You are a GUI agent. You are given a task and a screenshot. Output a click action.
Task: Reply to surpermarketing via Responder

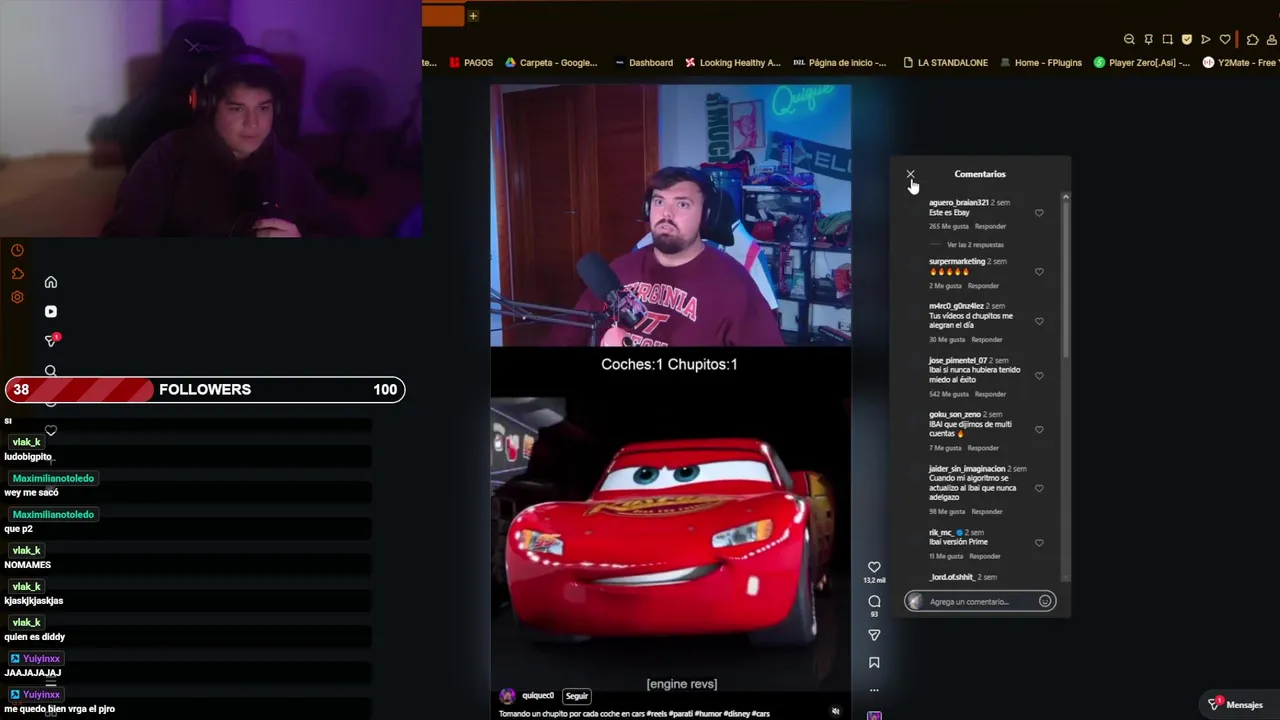pyautogui.click(x=983, y=286)
